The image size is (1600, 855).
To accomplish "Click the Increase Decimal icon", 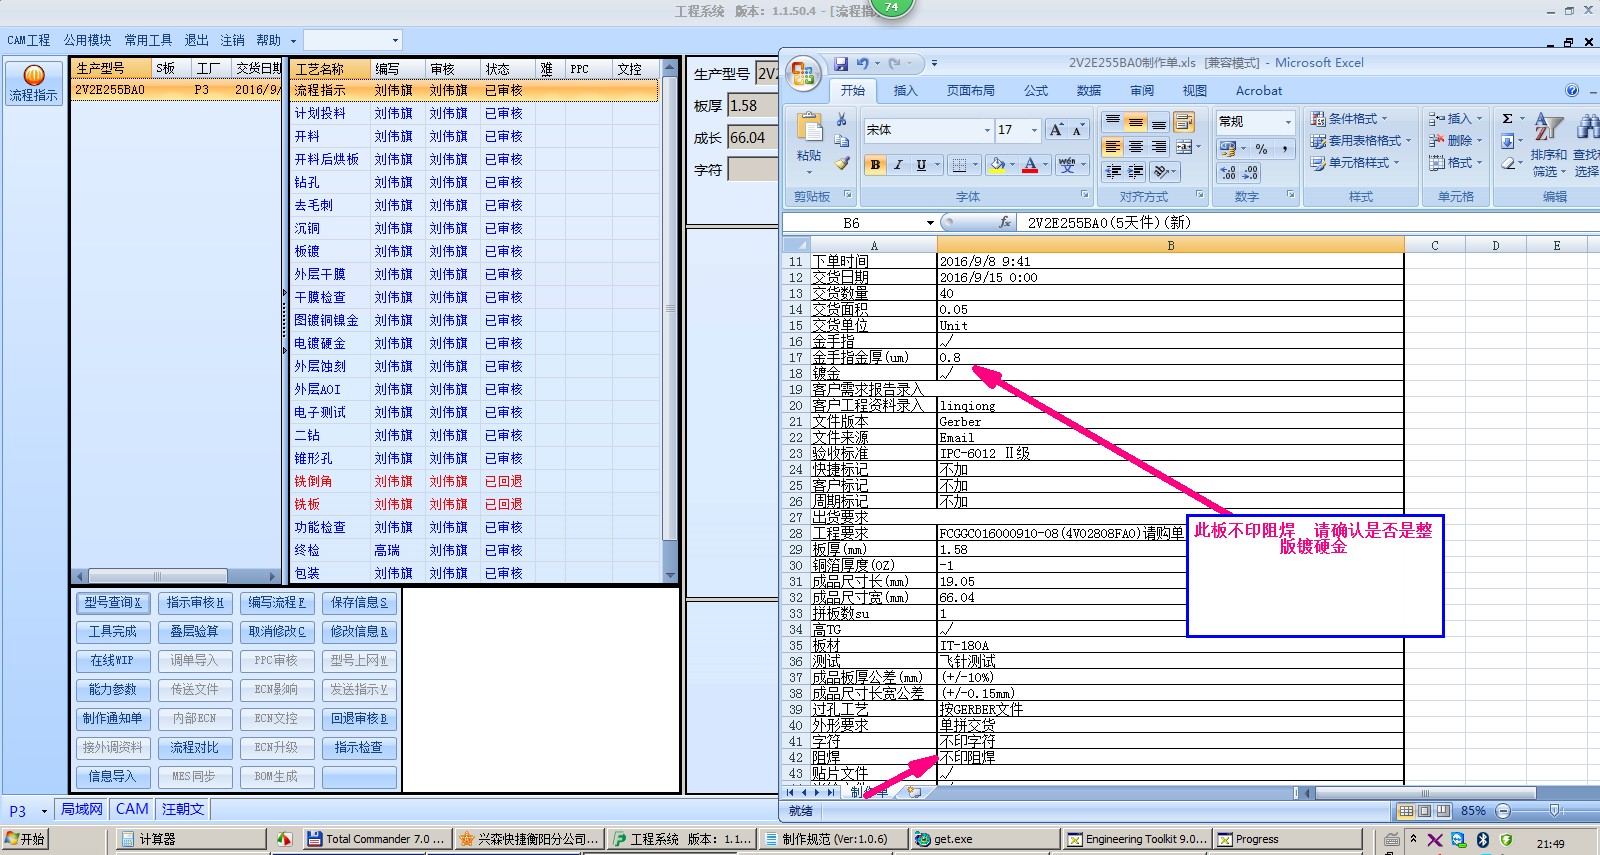I will pos(1228,173).
